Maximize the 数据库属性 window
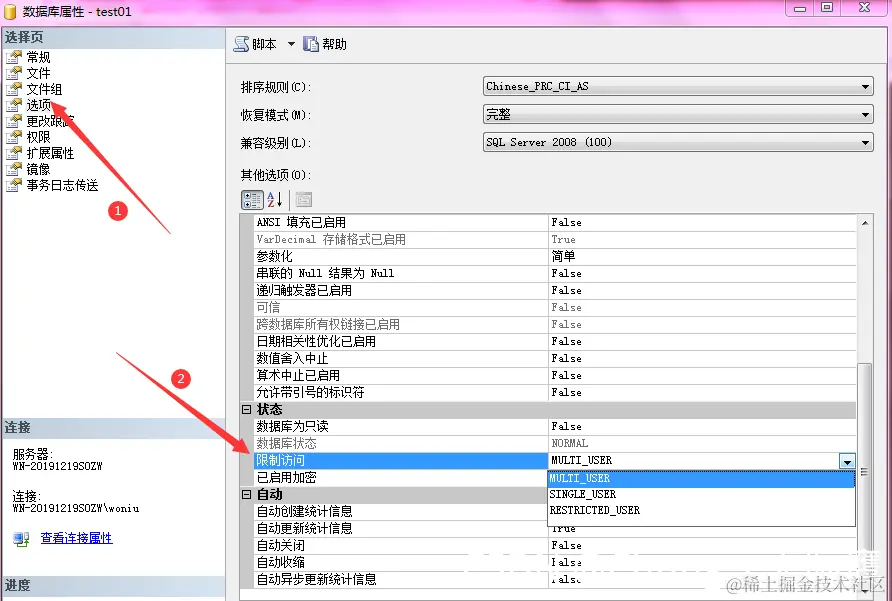892x601 pixels. tap(827, 7)
